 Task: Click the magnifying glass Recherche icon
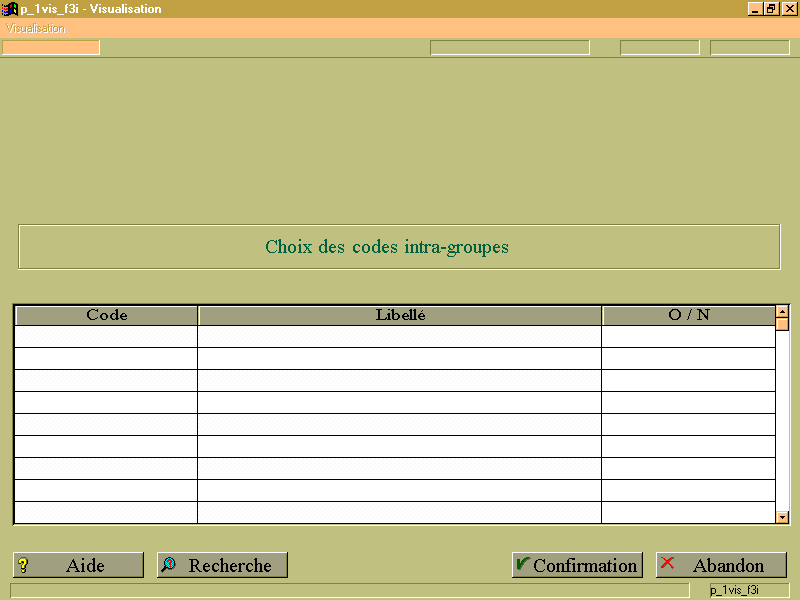click(168, 564)
